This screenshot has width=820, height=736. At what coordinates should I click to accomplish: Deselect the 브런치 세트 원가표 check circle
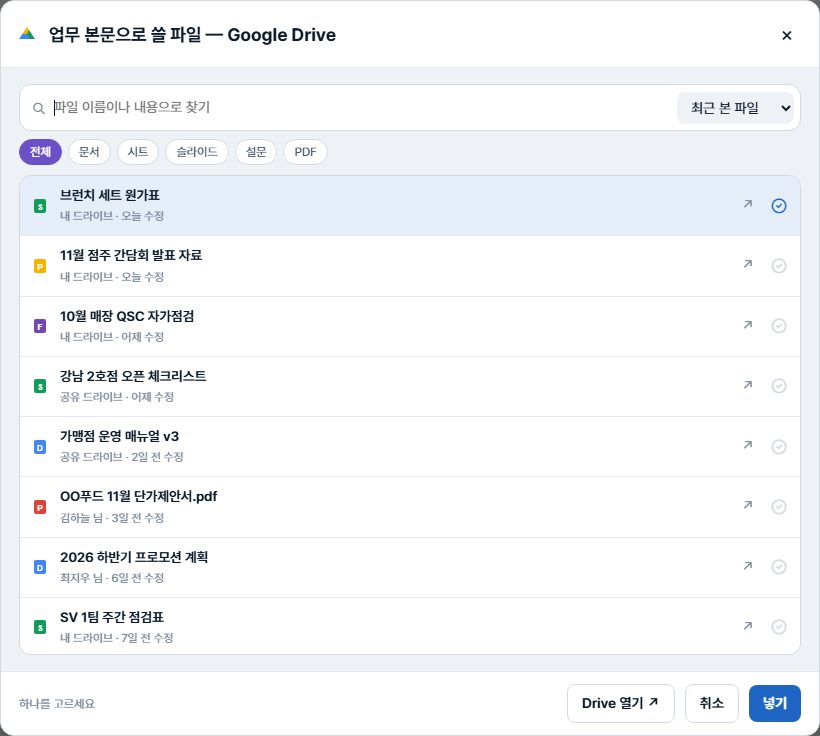(x=779, y=206)
